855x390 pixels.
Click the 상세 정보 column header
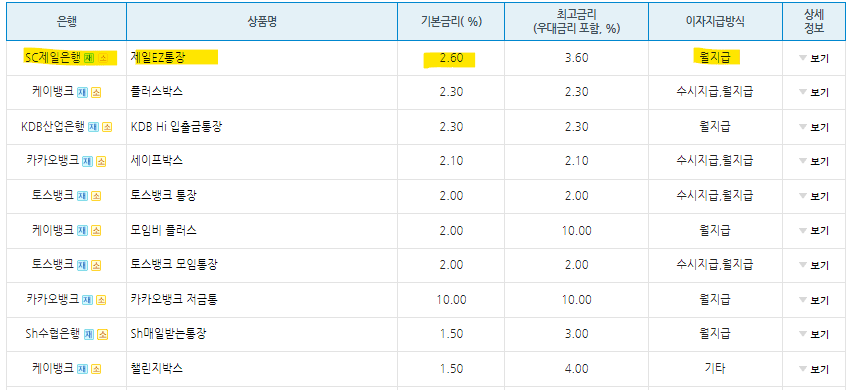tap(814, 22)
